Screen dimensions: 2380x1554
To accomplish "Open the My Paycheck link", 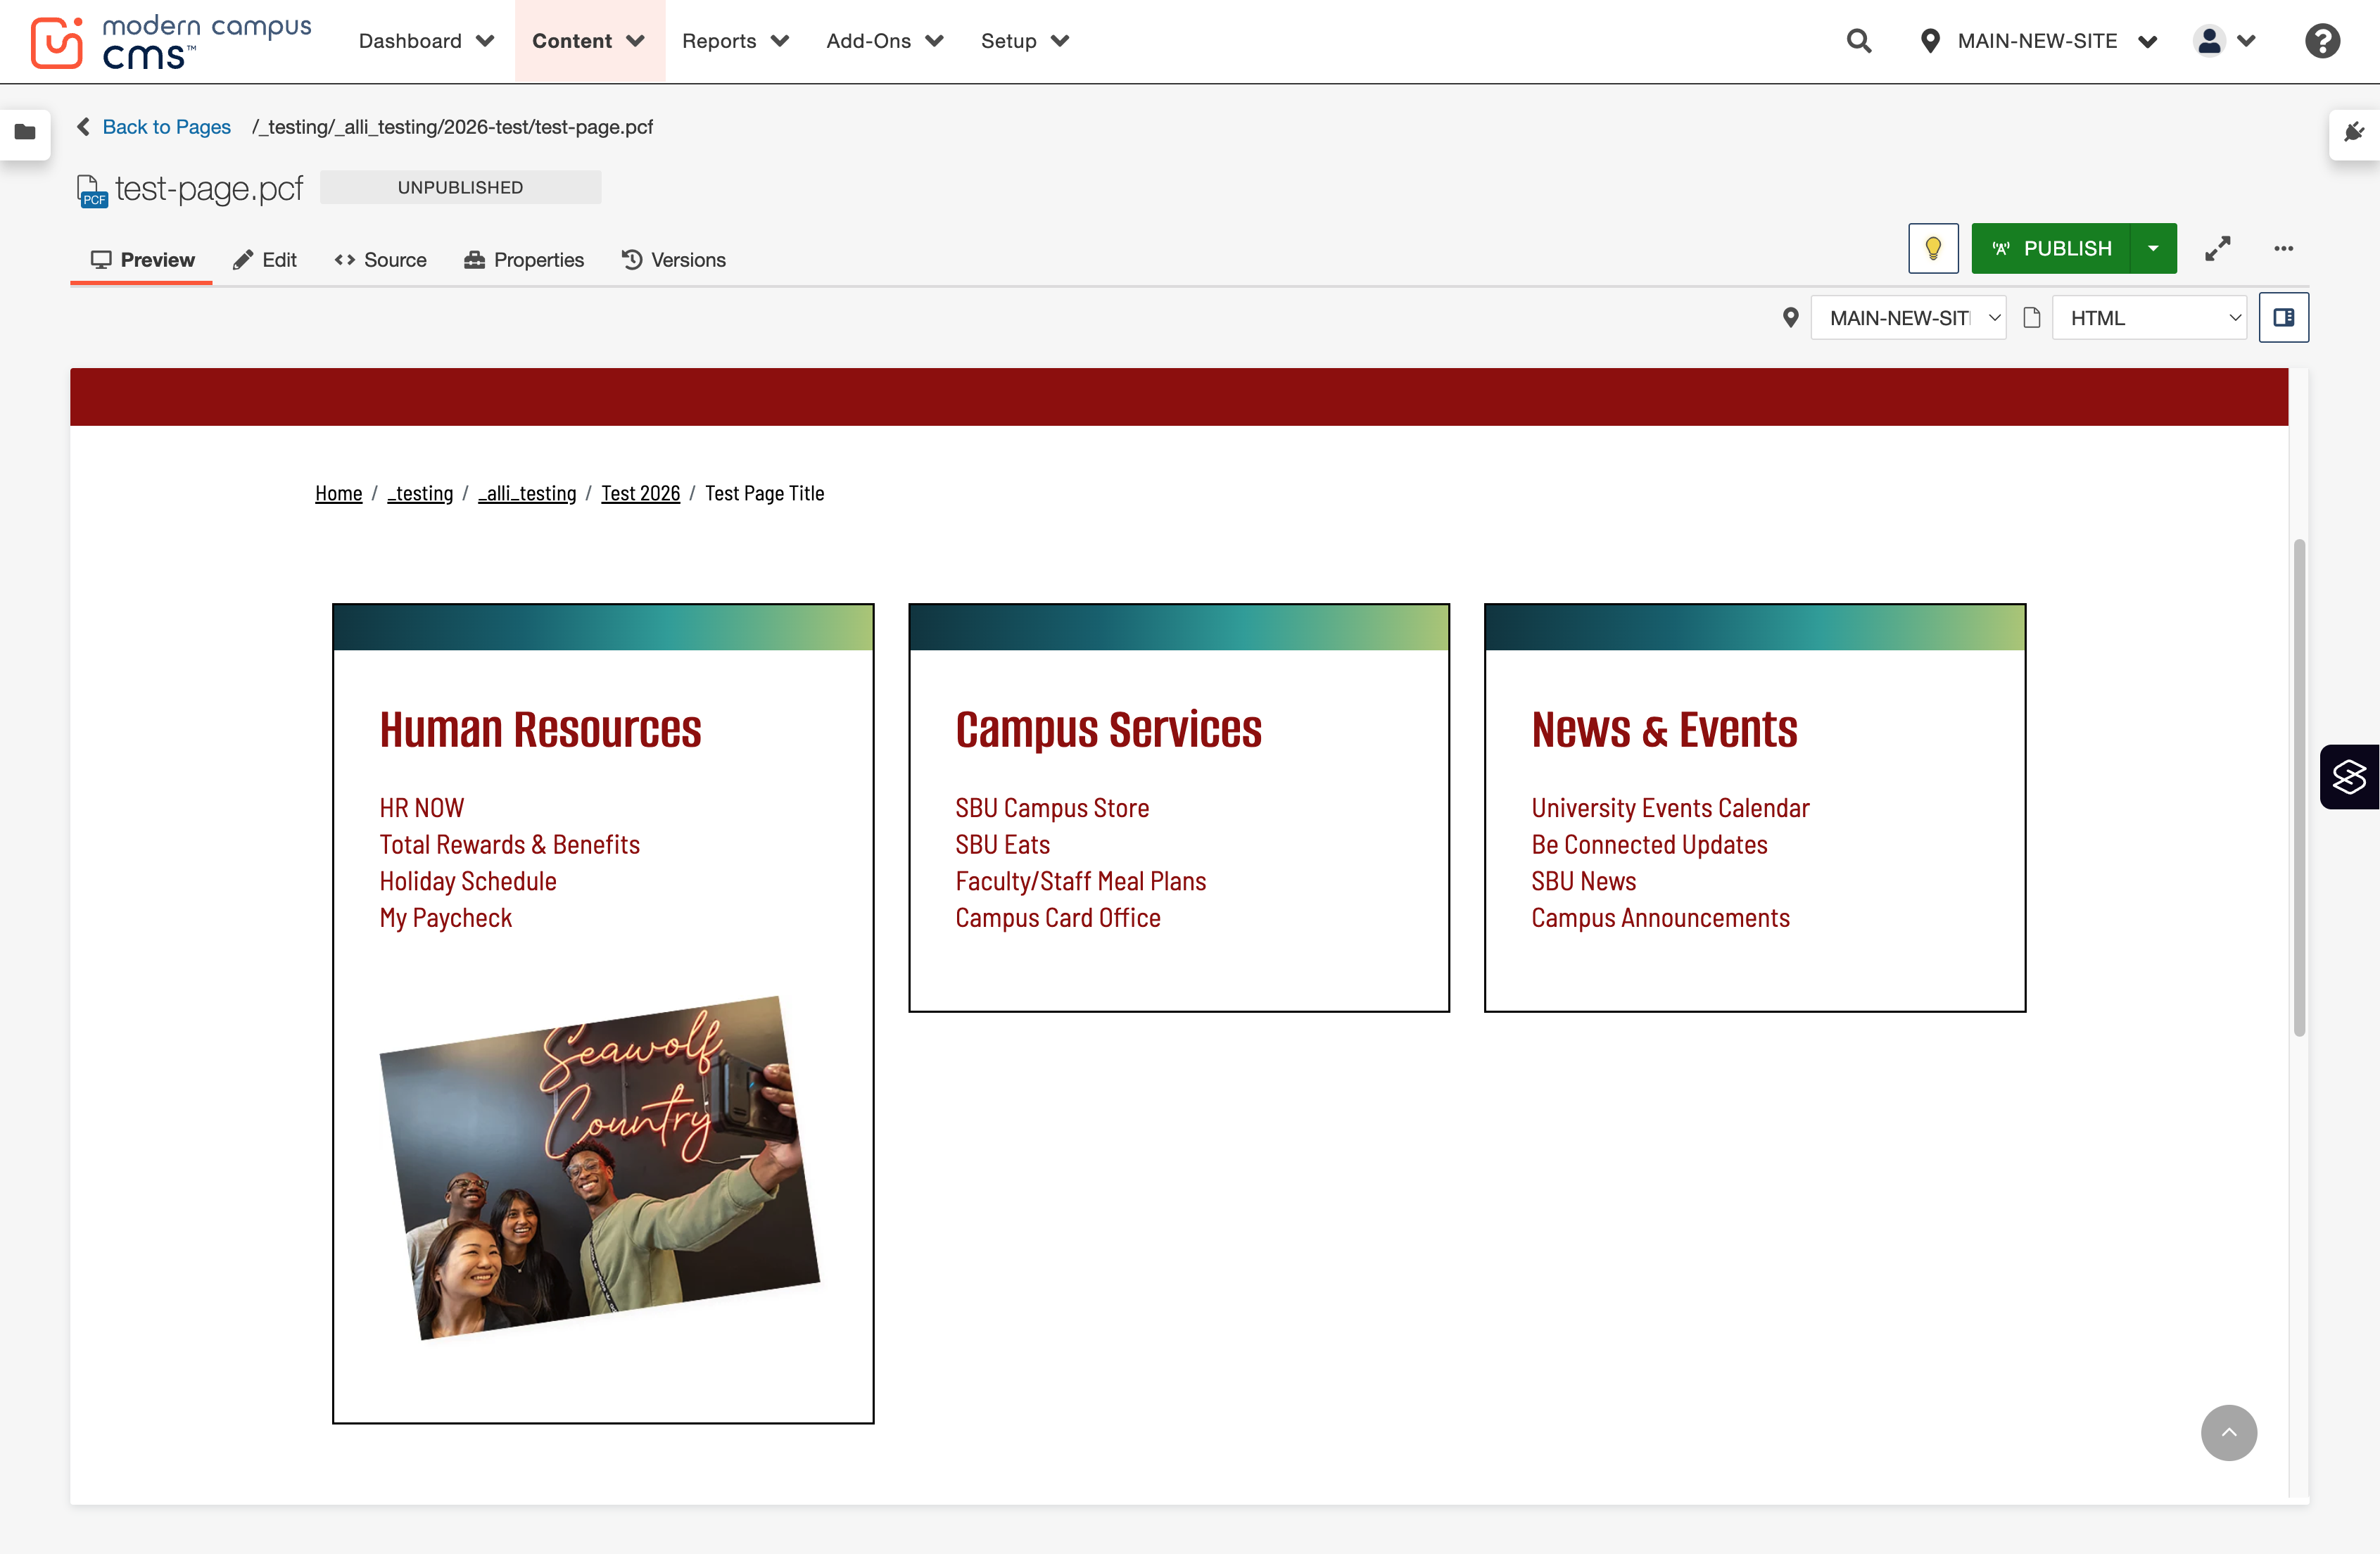I will tap(445, 918).
